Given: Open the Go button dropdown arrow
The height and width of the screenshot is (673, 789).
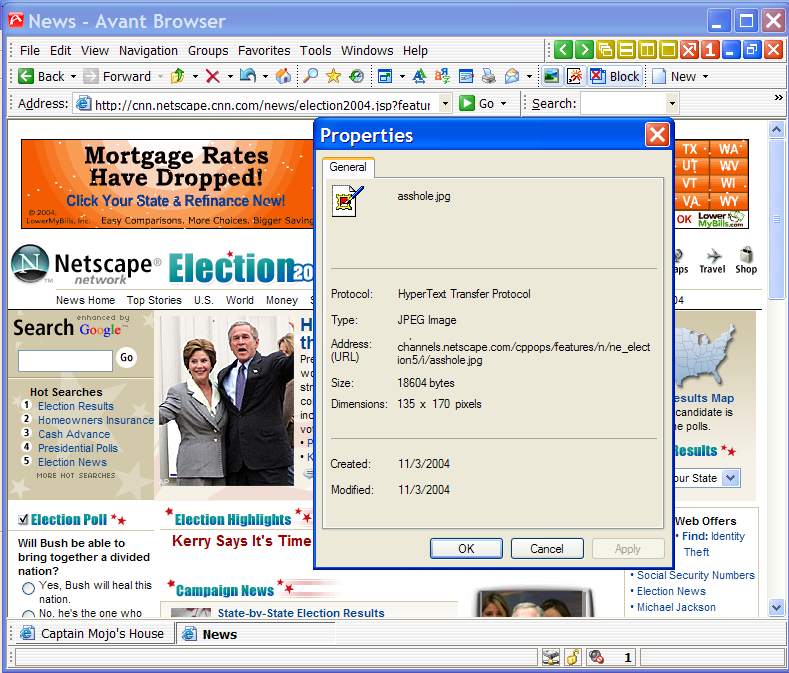Looking at the screenshot, I should (503, 104).
